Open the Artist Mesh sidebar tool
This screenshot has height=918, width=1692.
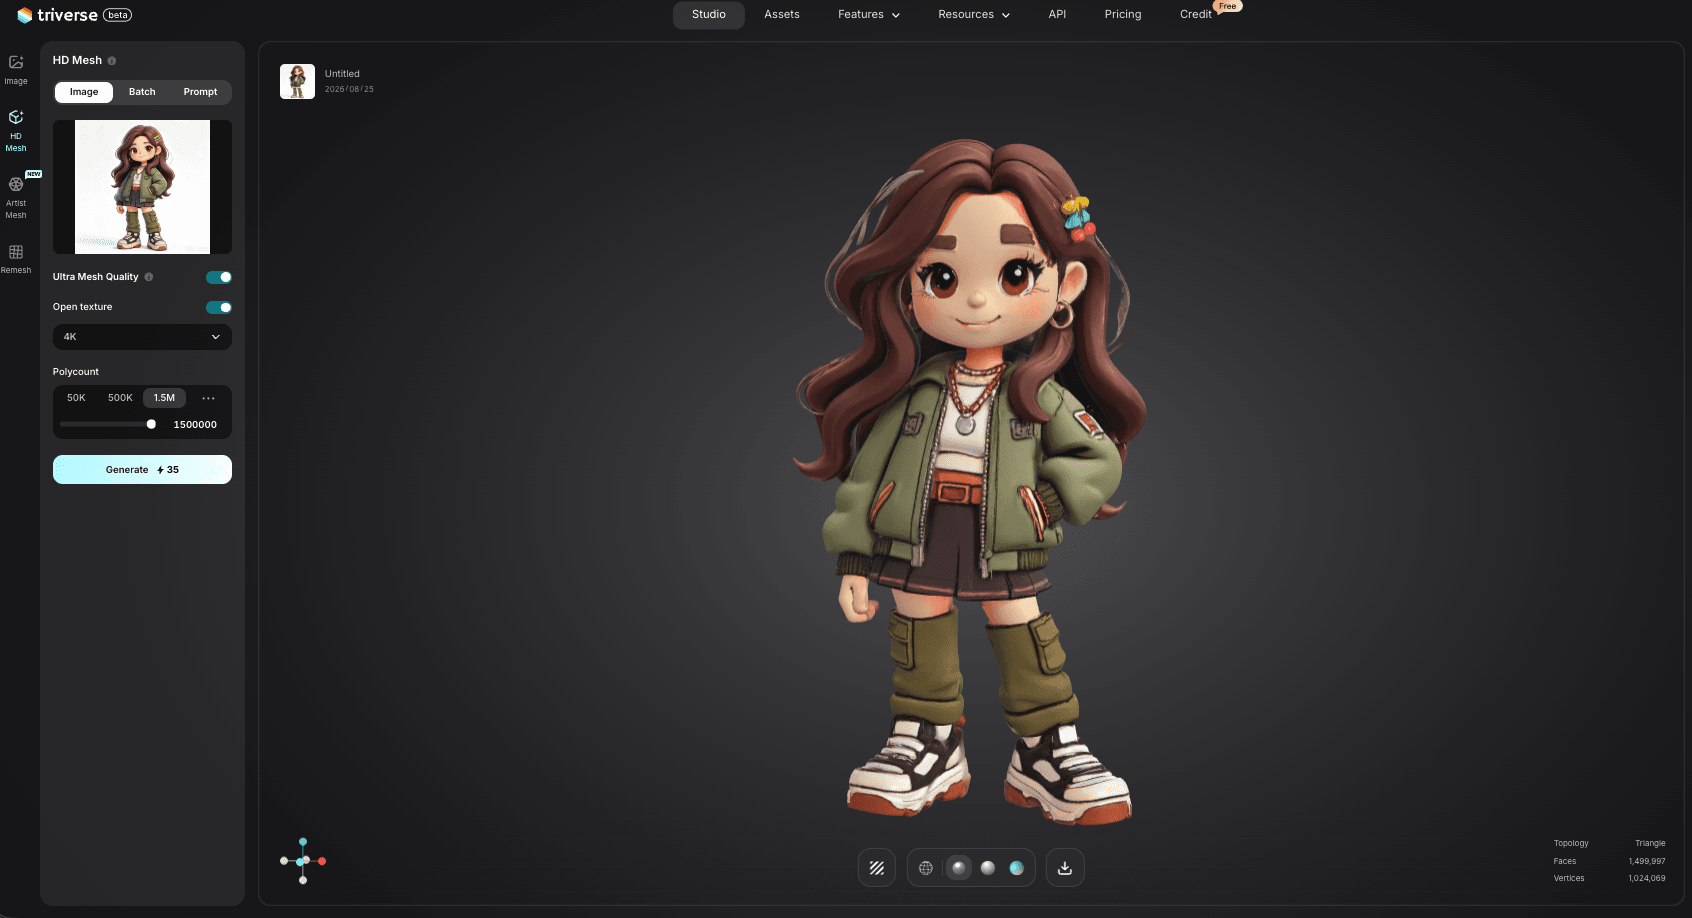coord(16,197)
